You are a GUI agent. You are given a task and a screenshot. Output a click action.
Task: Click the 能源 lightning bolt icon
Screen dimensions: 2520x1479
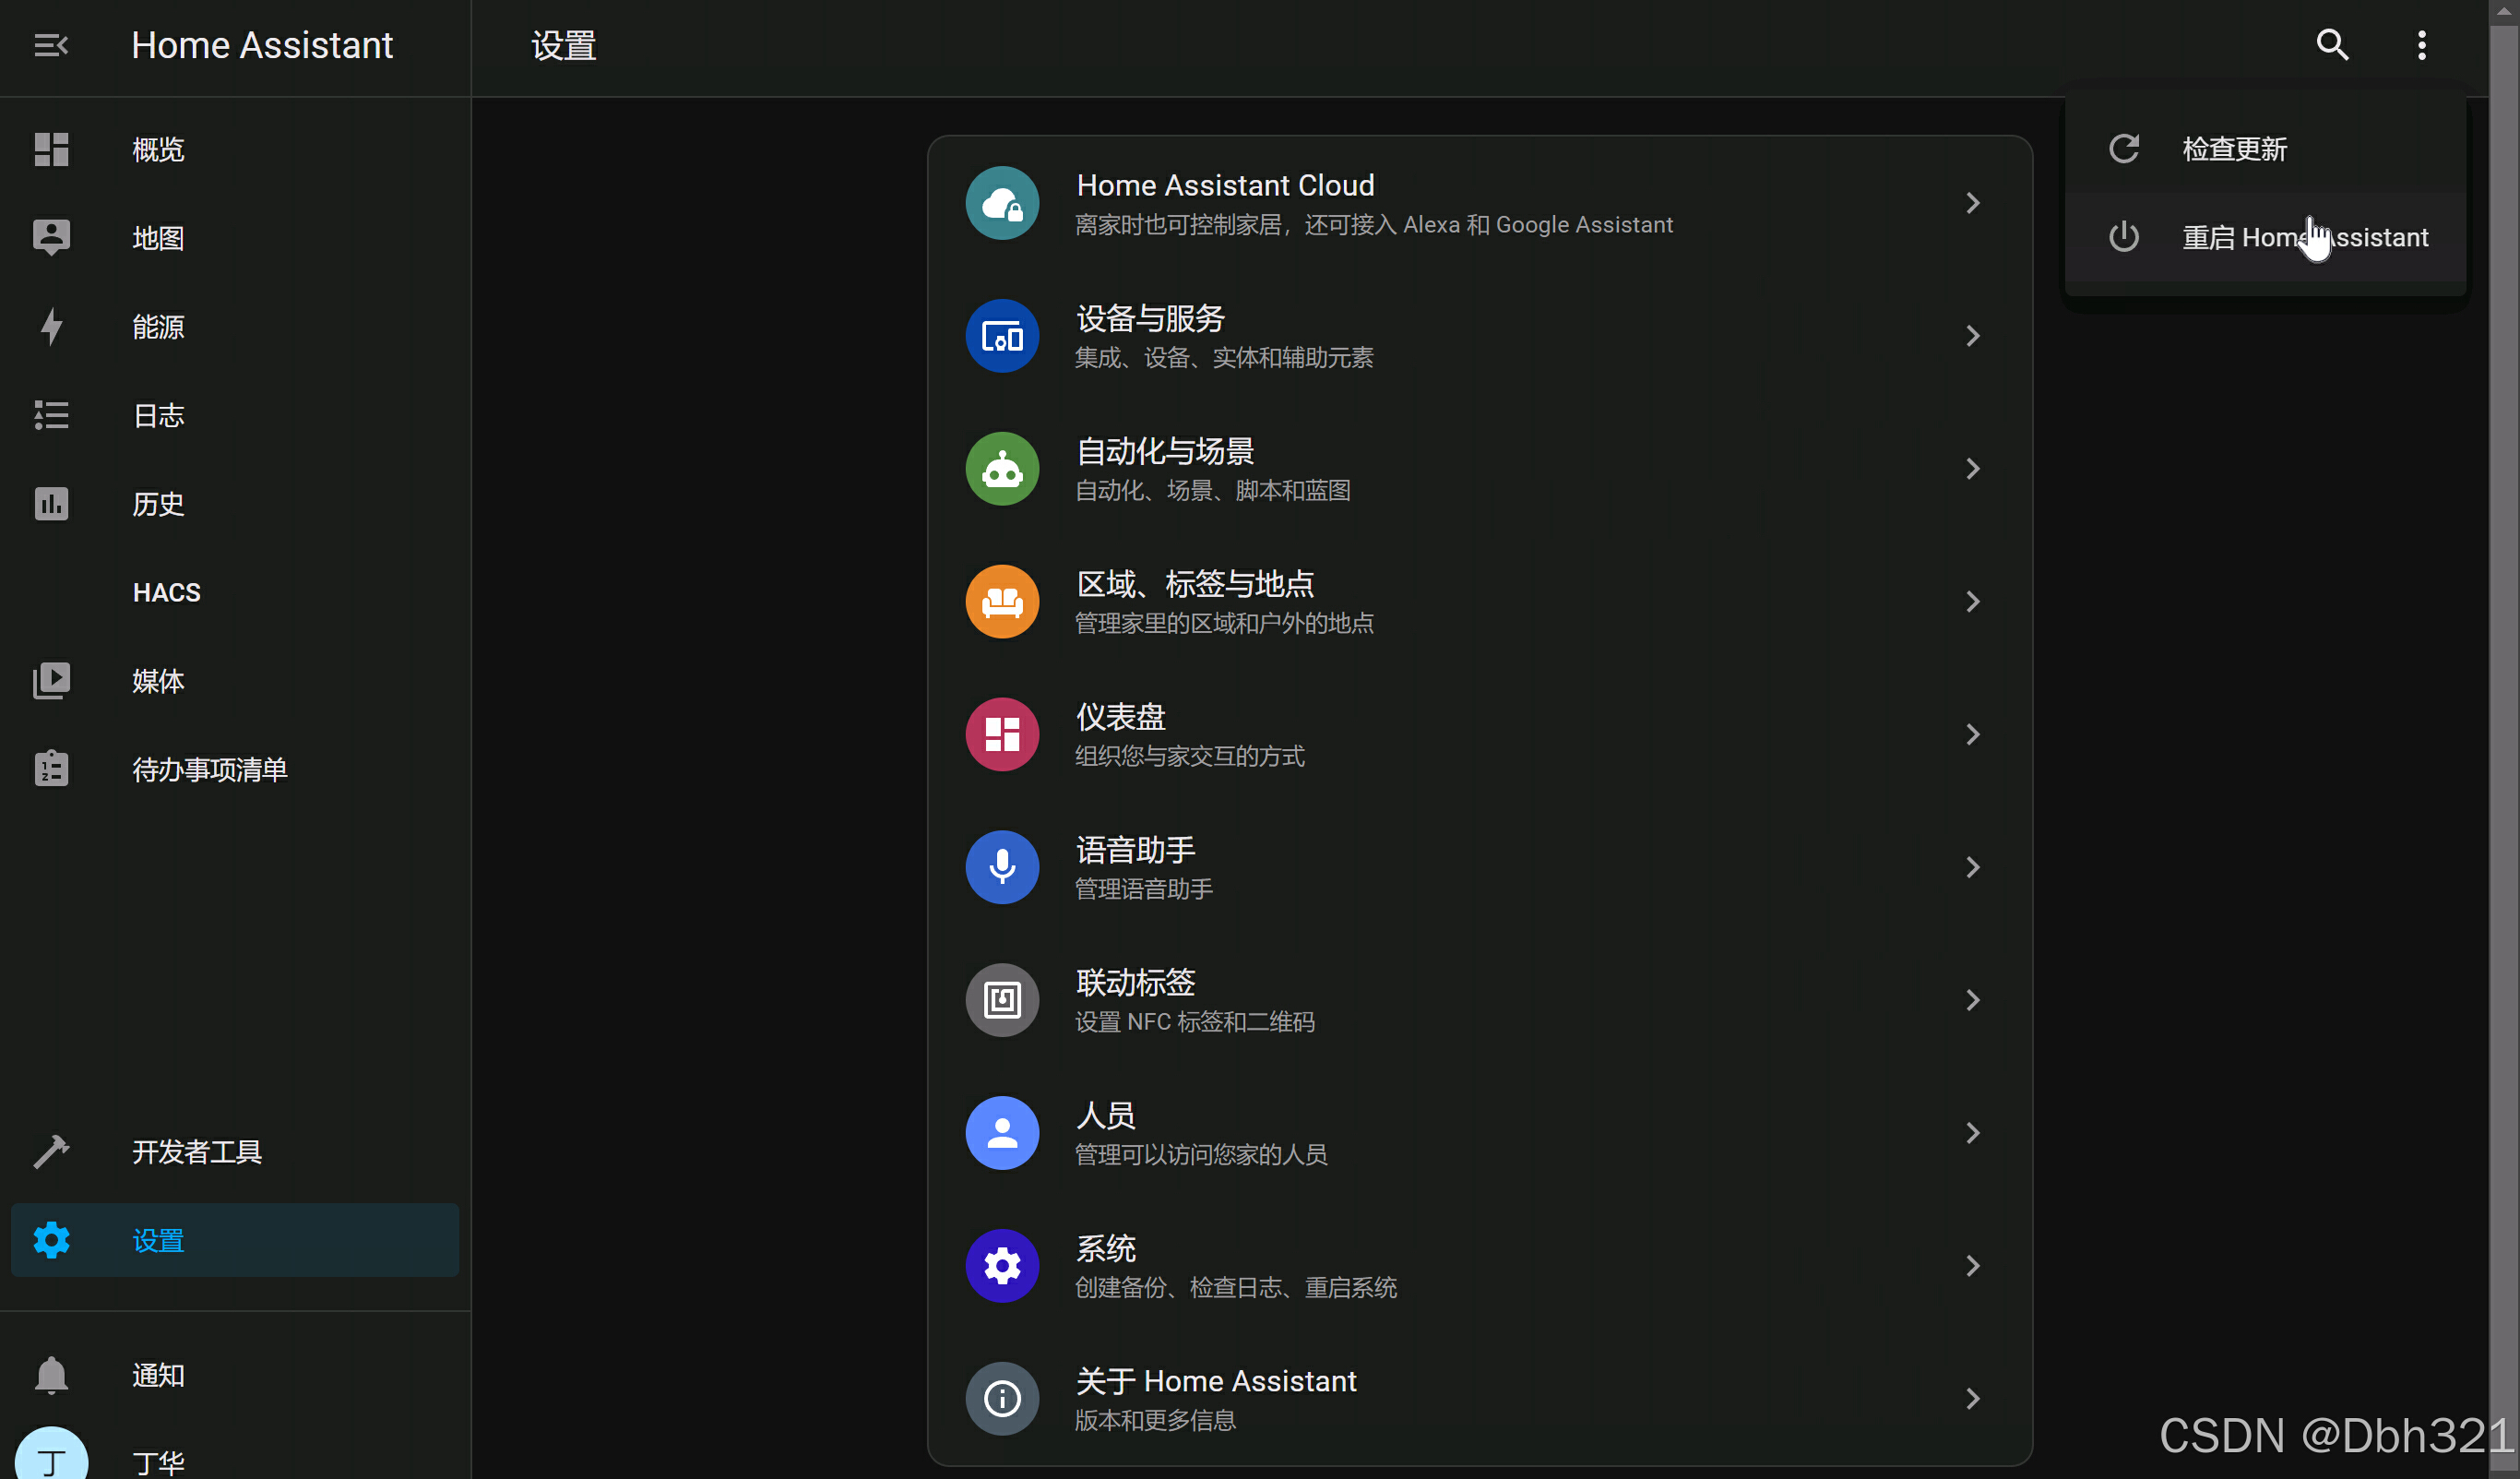(51, 326)
